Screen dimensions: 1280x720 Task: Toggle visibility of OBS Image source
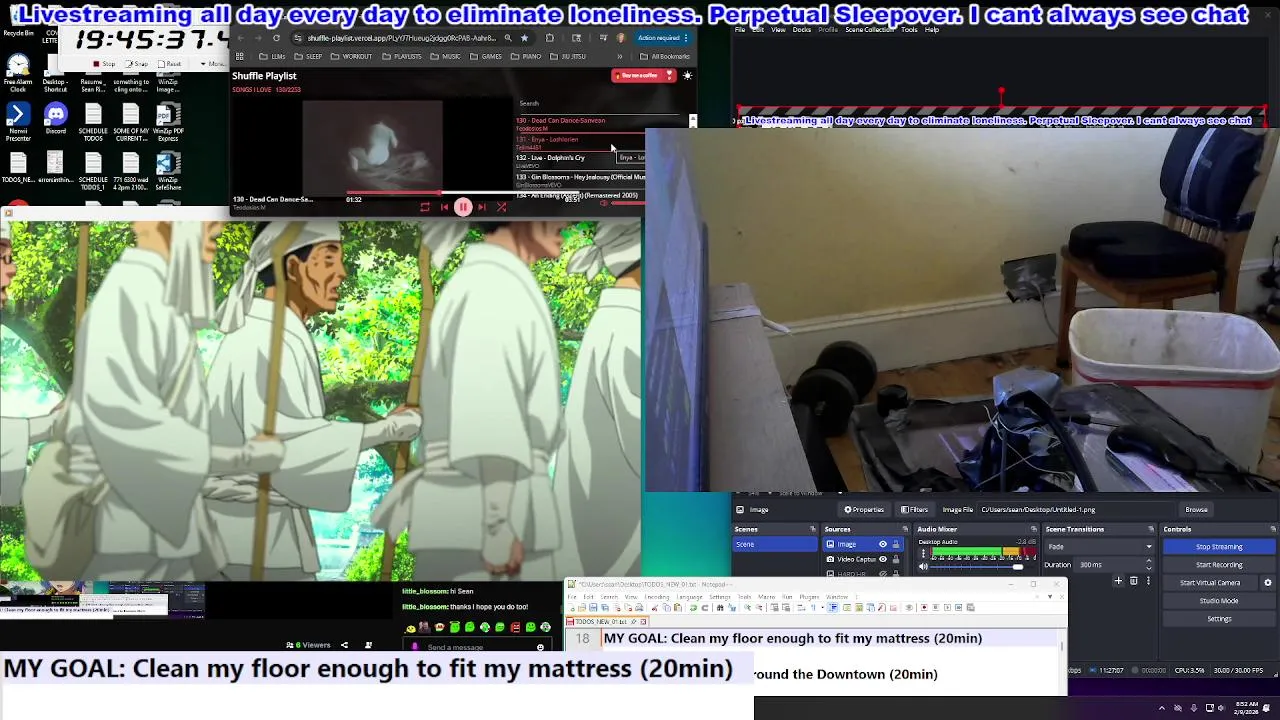tap(883, 545)
